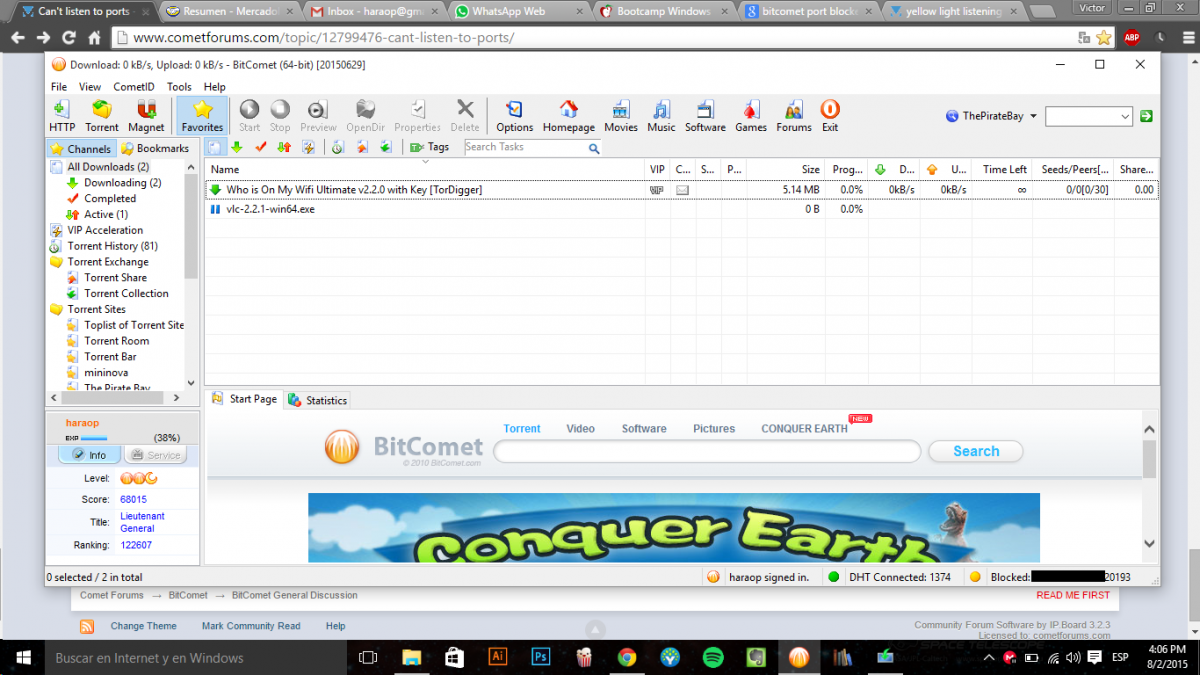The width and height of the screenshot is (1200, 675).
Task: Click the Magnet link toolbar icon
Action: click(146, 115)
